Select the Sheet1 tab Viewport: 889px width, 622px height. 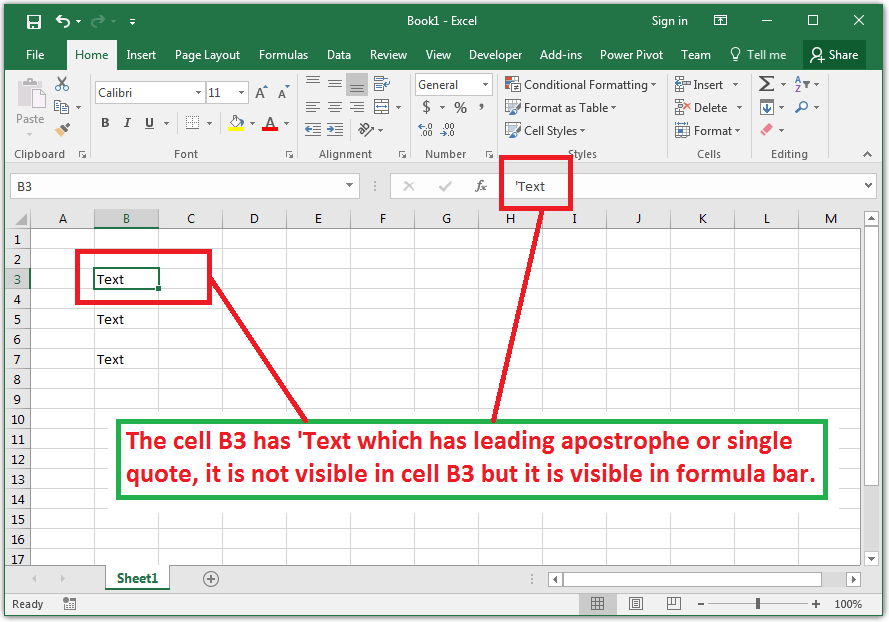pyautogui.click(x=137, y=578)
